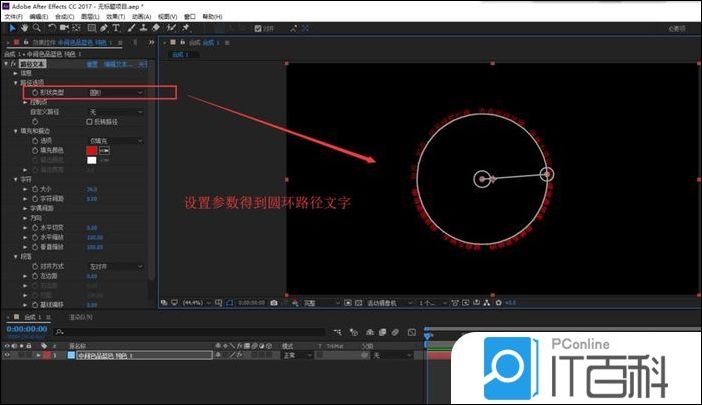Collapse the 路径选项 group triangle

(15, 83)
